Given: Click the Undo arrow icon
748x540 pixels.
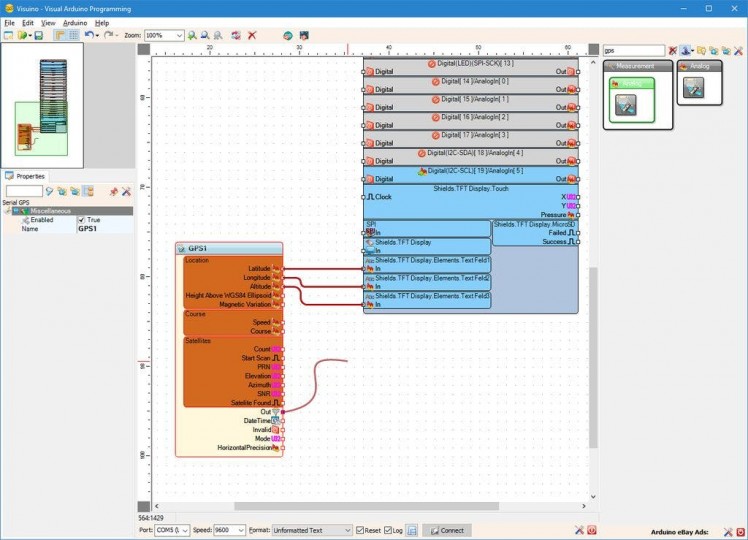Looking at the screenshot, I should click(x=88, y=35).
